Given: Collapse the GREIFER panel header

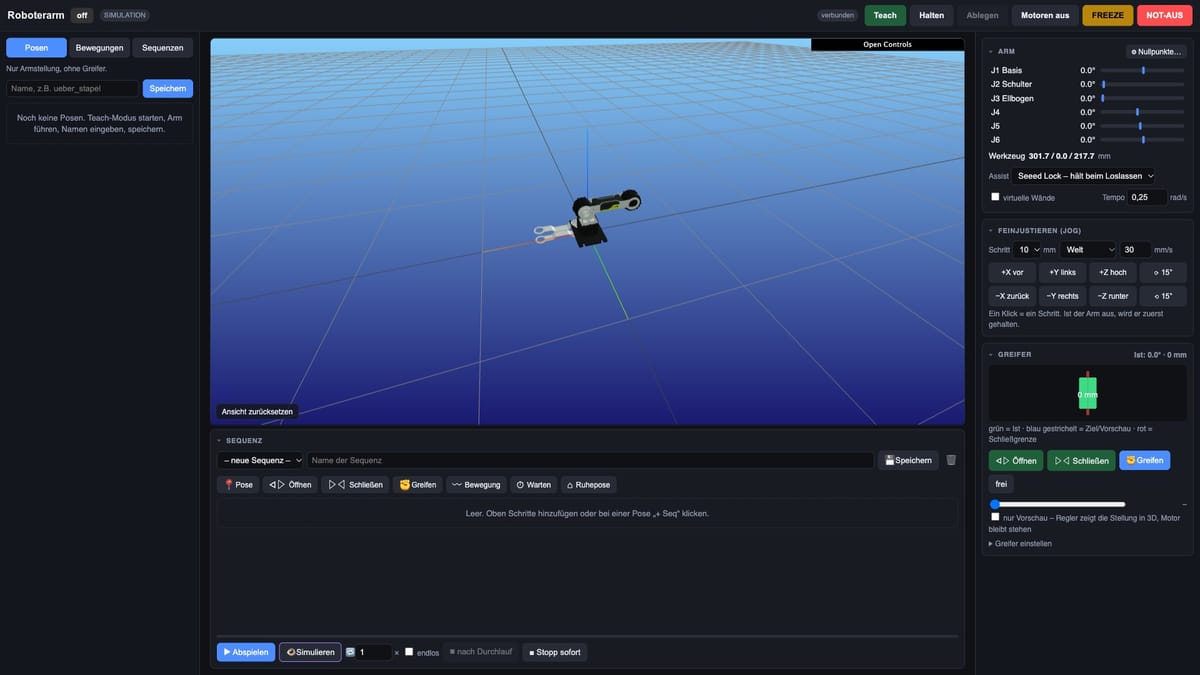Looking at the screenshot, I should (1014, 354).
